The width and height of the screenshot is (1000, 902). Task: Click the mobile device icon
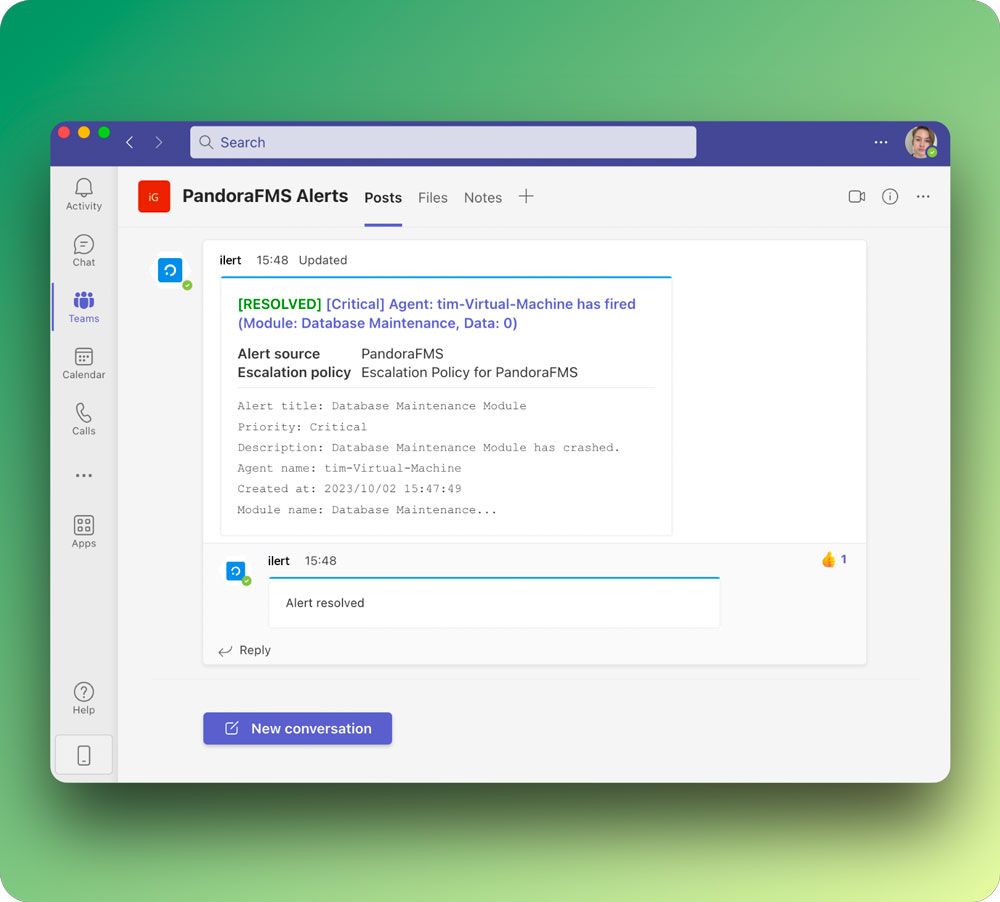[84, 755]
